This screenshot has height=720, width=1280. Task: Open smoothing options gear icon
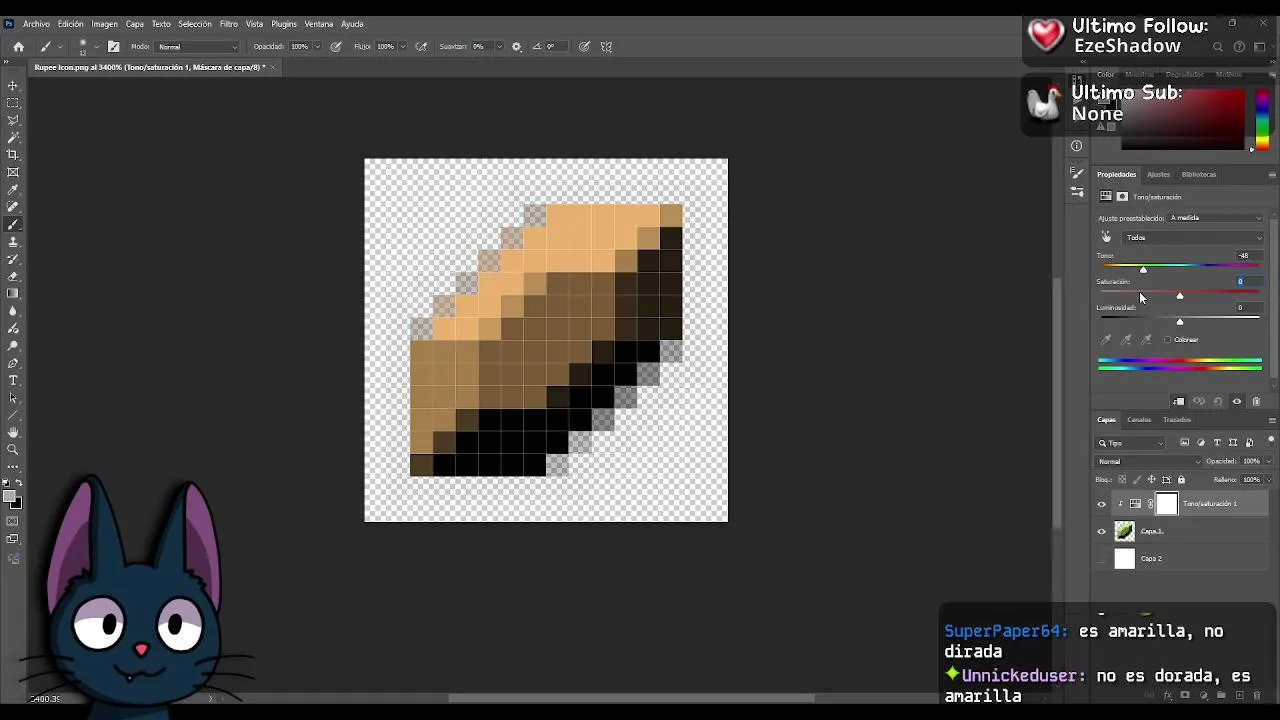pos(517,46)
